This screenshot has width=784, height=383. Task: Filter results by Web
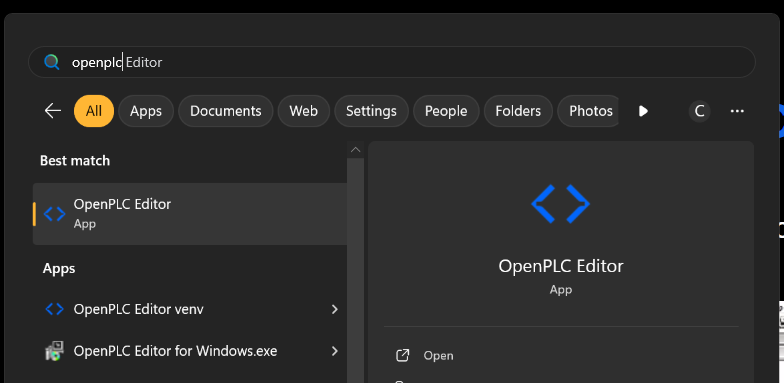pos(304,111)
